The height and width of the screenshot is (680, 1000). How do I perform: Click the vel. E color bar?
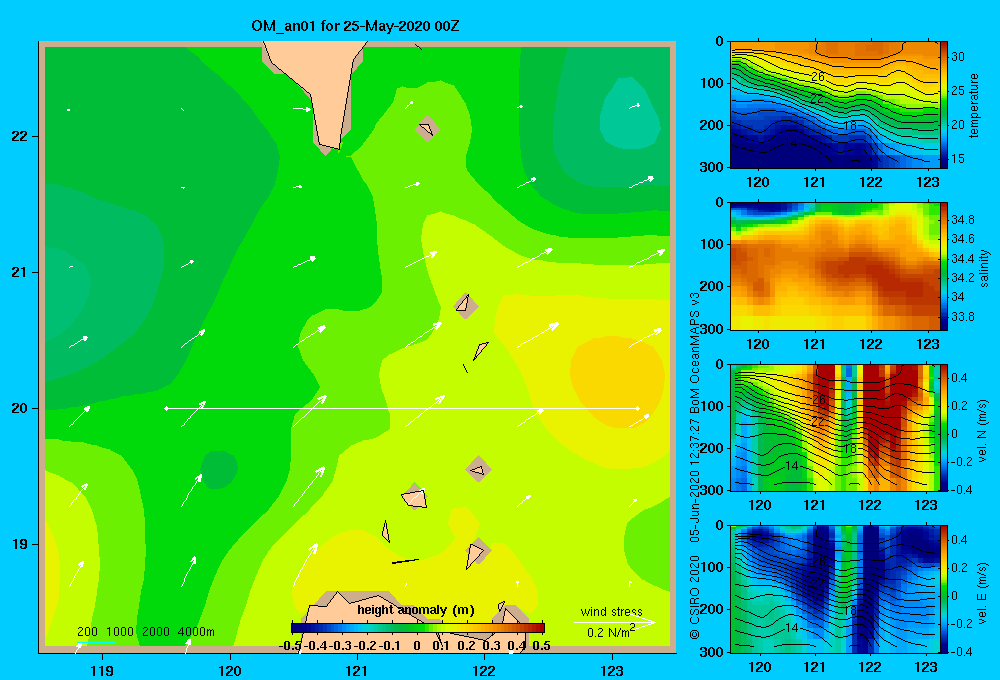[x=944, y=589]
